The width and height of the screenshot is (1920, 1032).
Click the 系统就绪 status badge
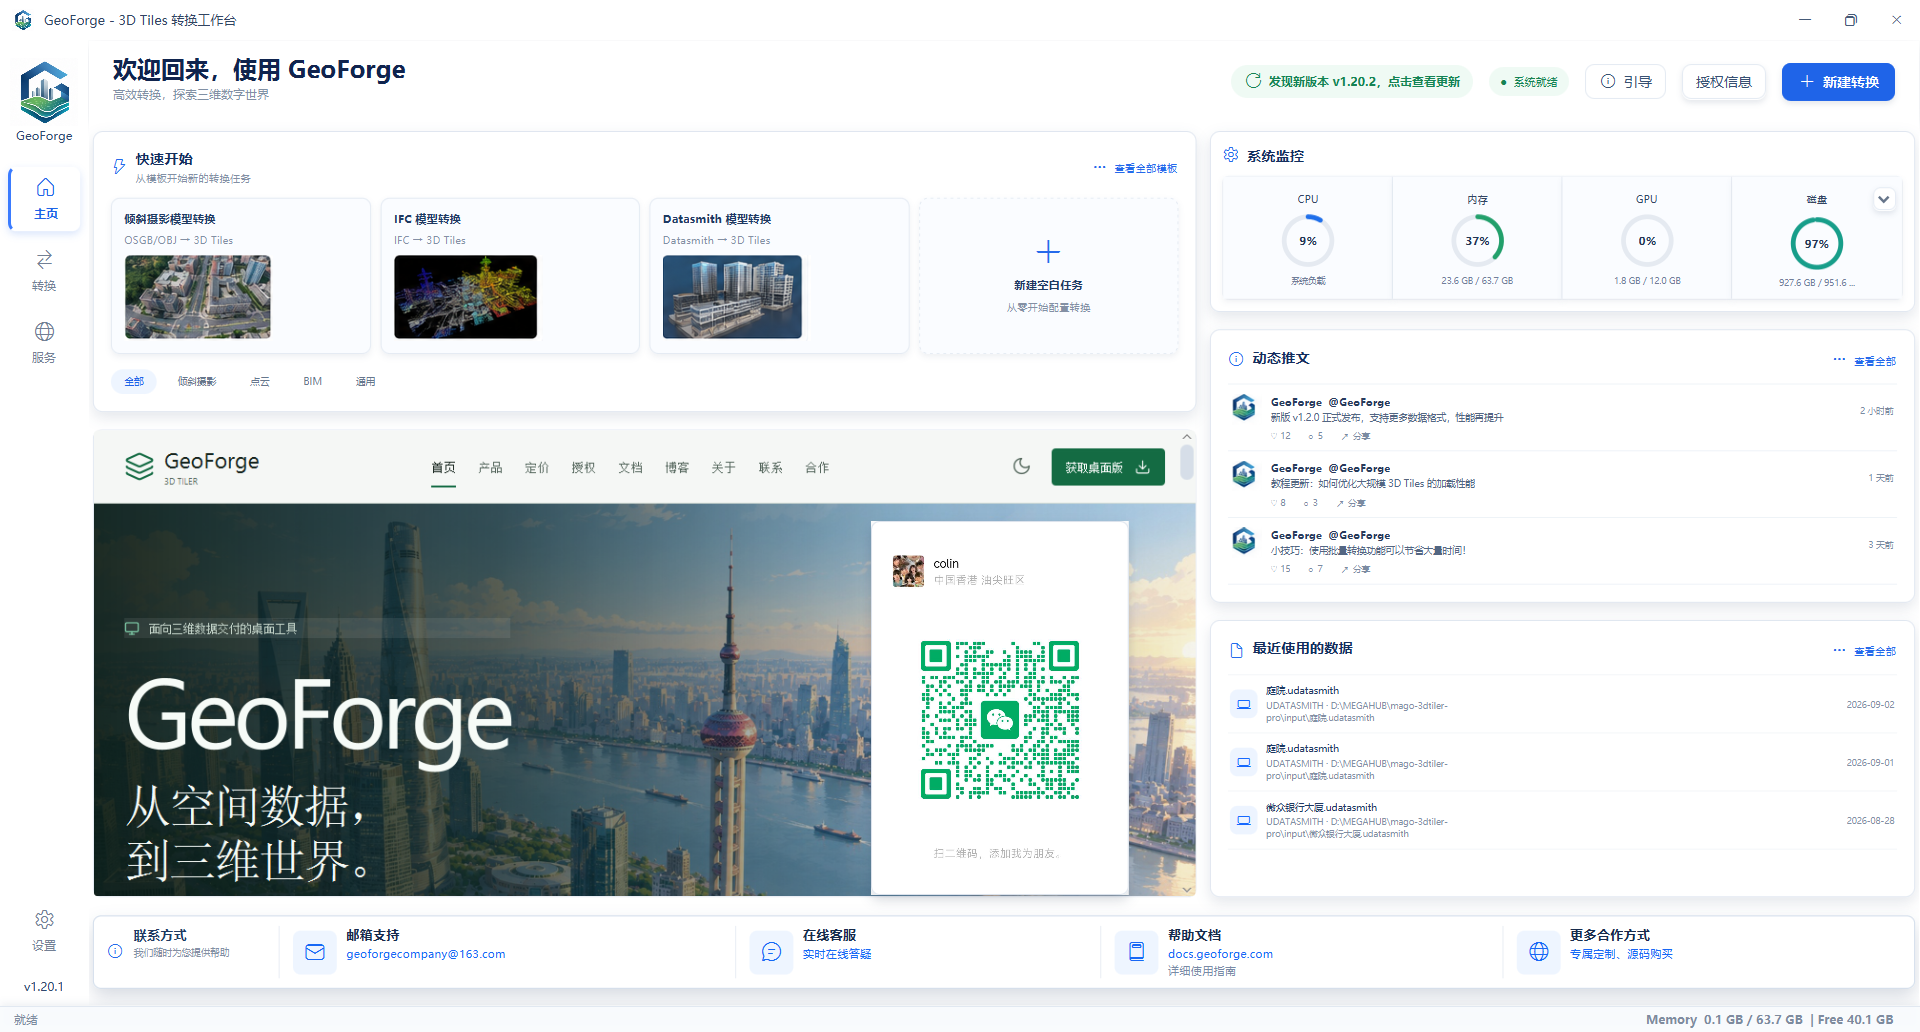[1529, 82]
